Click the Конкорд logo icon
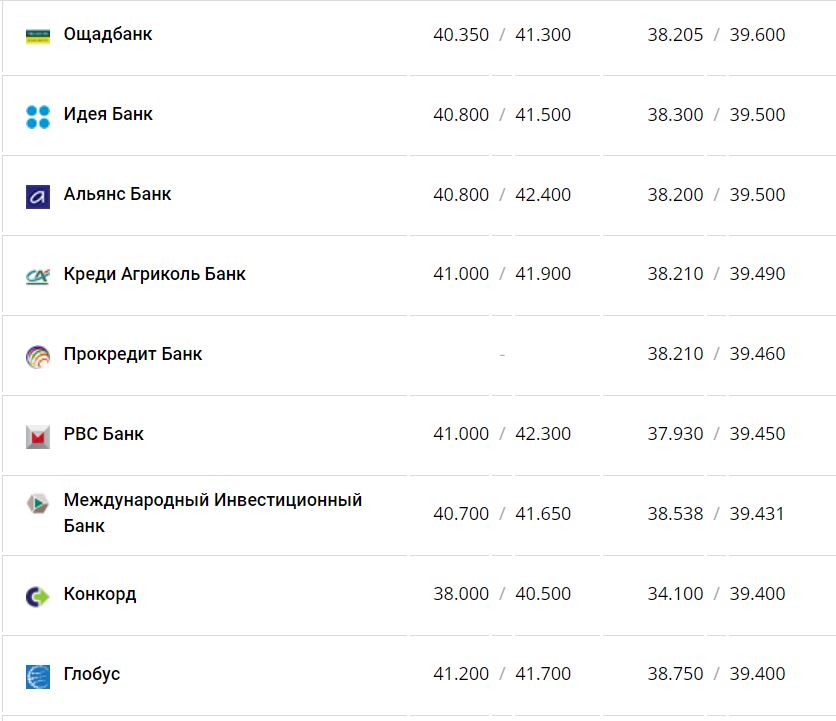The height and width of the screenshot is (721, 836). (x=38, y=596)
